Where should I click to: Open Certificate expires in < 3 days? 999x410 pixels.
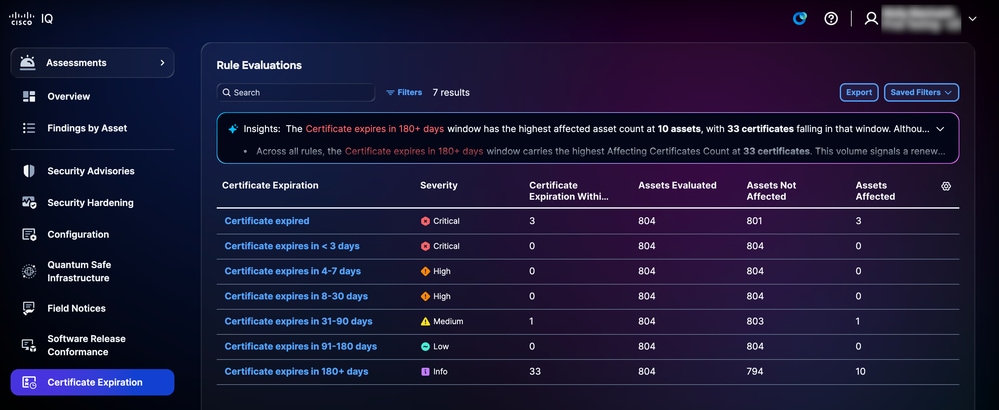point(292,246)
